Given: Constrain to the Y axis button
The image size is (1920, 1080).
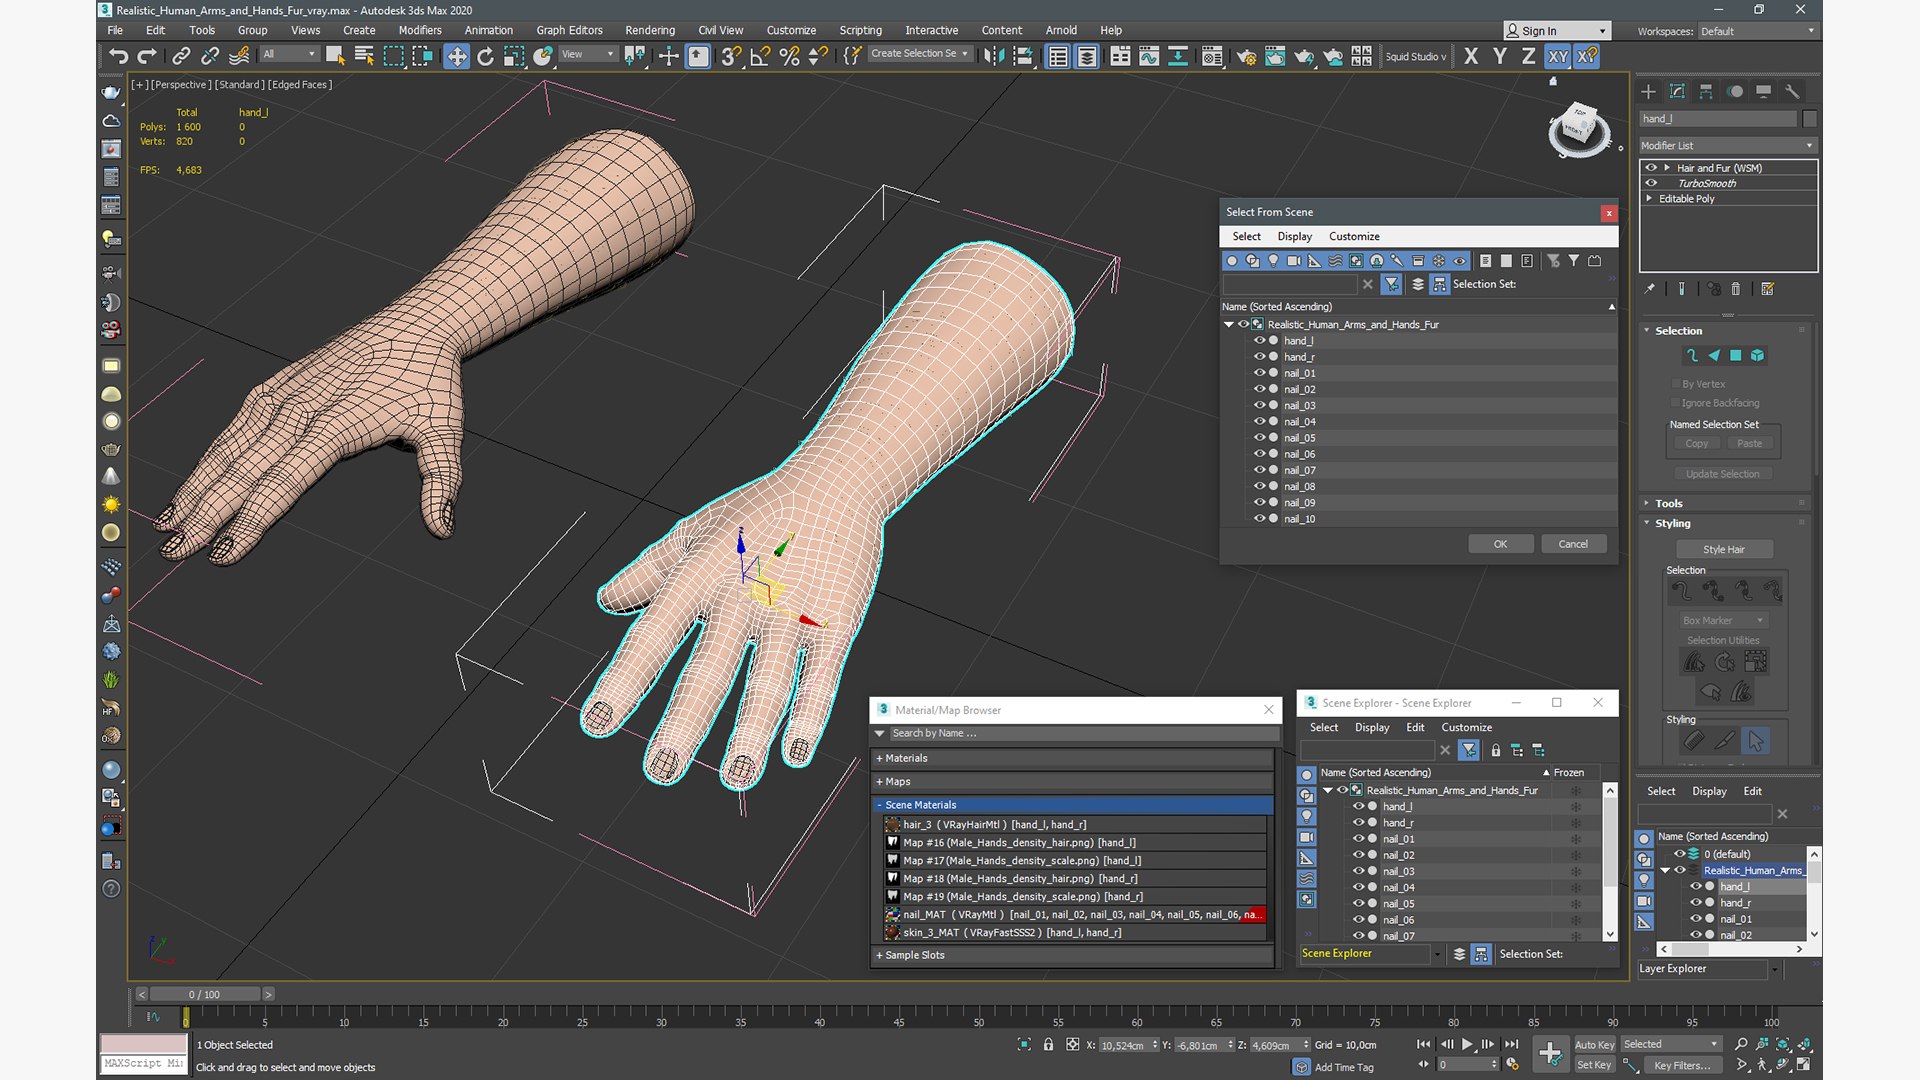Looking at the screenshot, I should pos(1499,56).
